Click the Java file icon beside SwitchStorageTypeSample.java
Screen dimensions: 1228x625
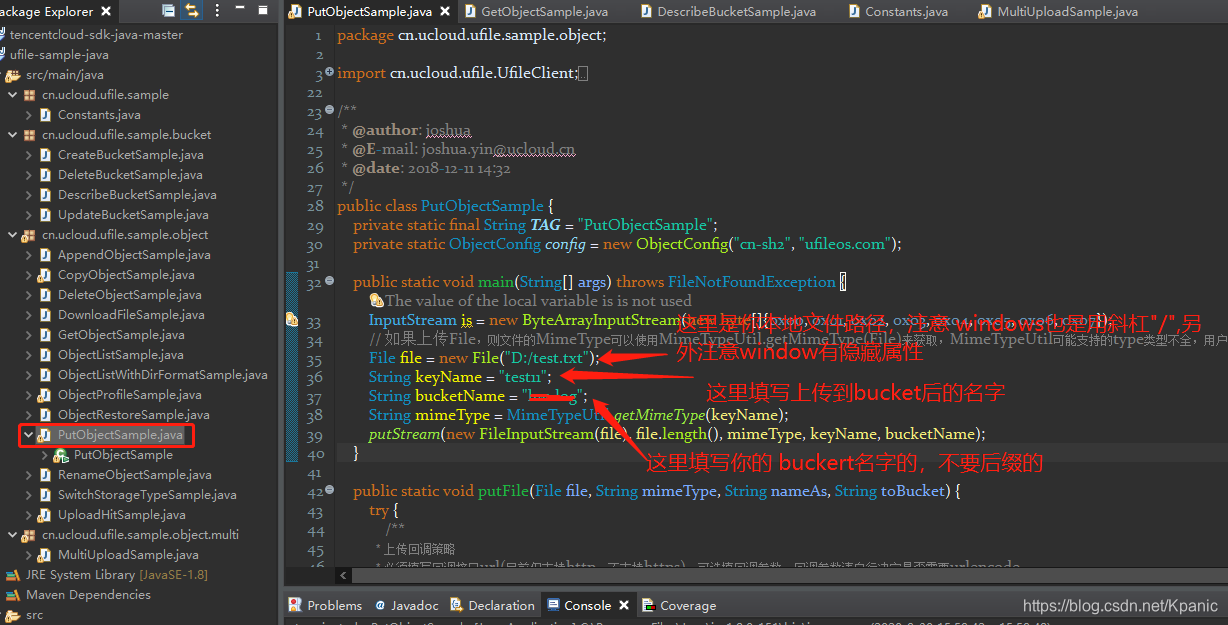pos(45,495)
